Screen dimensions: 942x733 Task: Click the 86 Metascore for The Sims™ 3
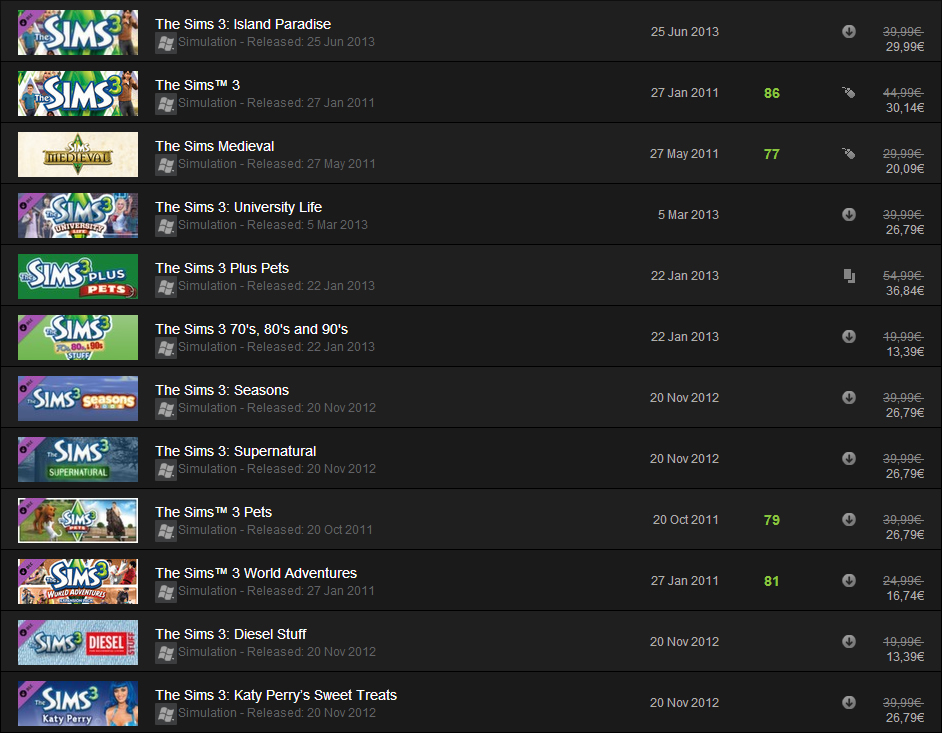click(x=771, y=93)
